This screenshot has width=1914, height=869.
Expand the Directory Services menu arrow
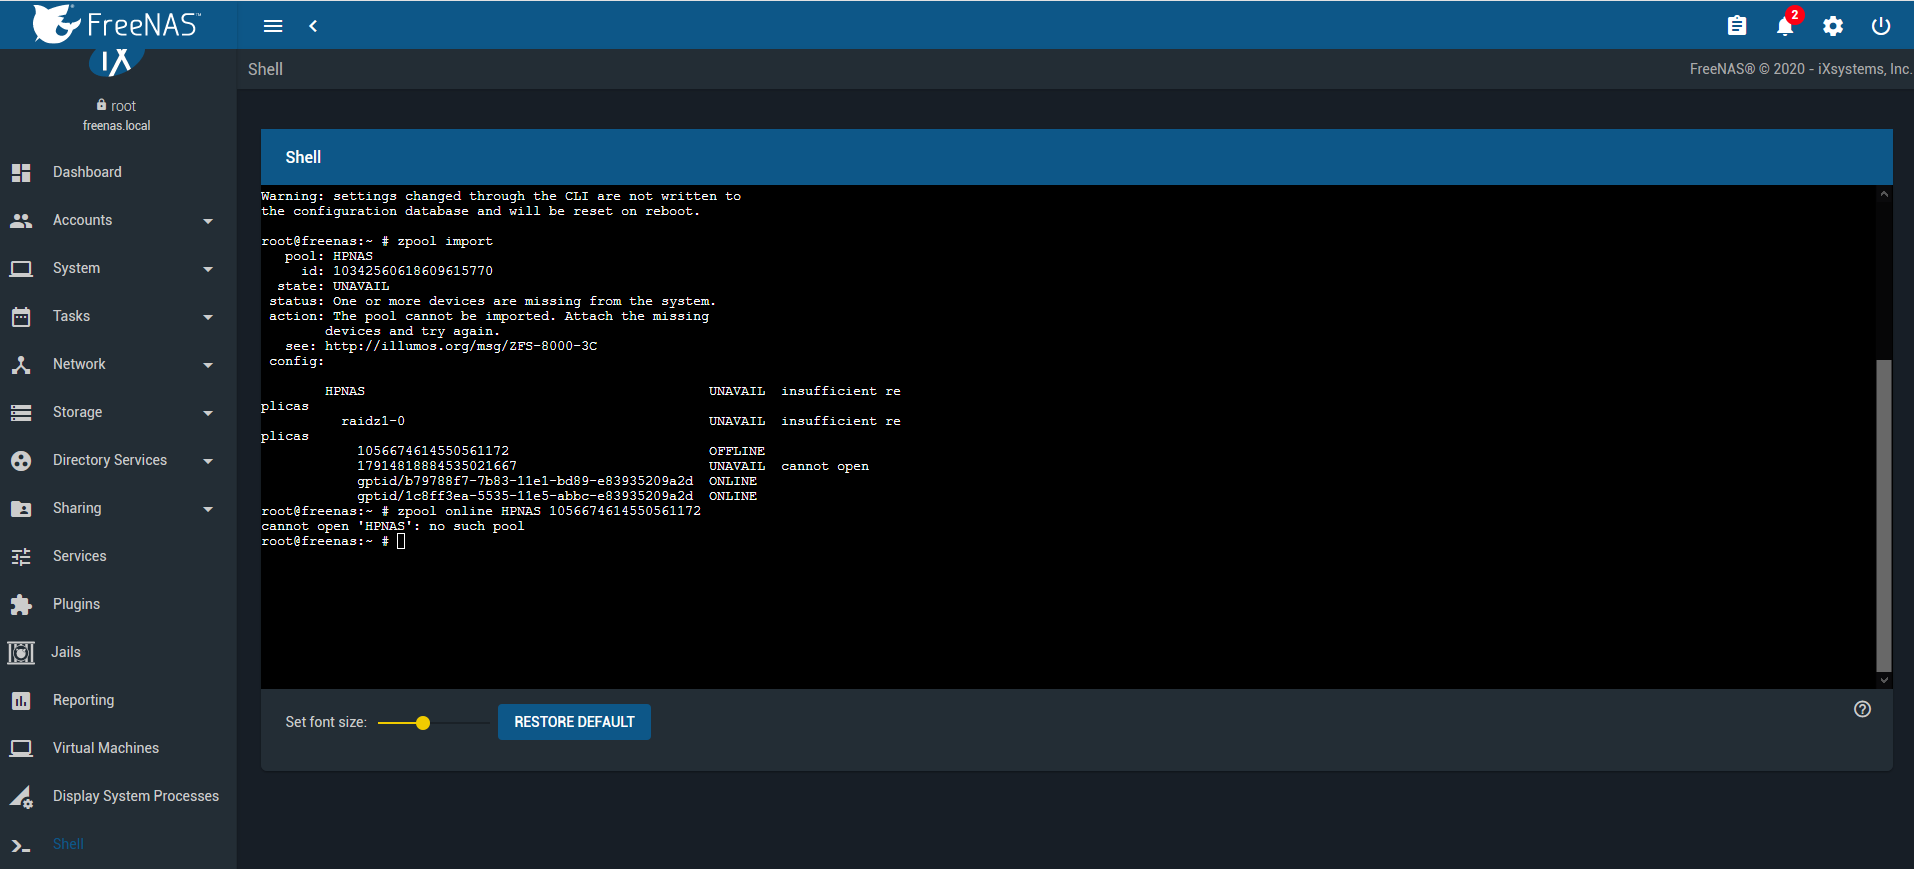point(208,461)
